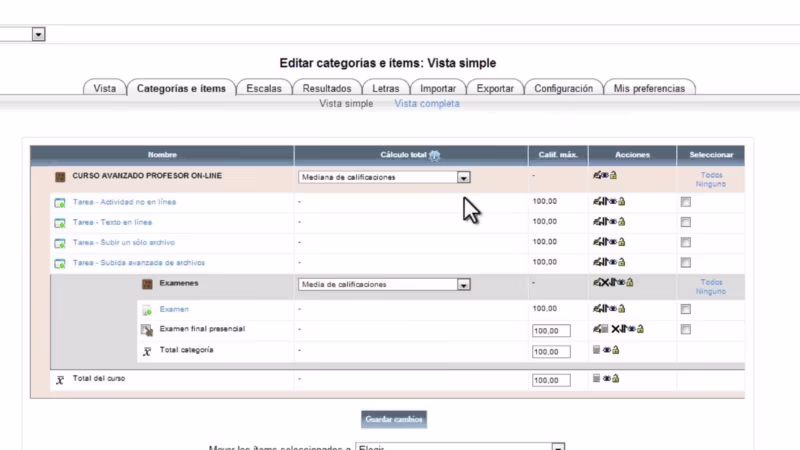Tick checkbox for Tarea - Subir un sólo archivo

[686, 242]
